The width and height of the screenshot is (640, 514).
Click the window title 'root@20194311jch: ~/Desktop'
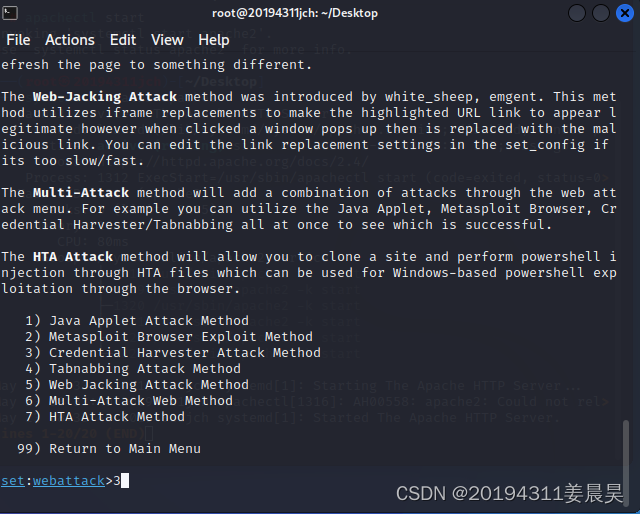(295, 13)
